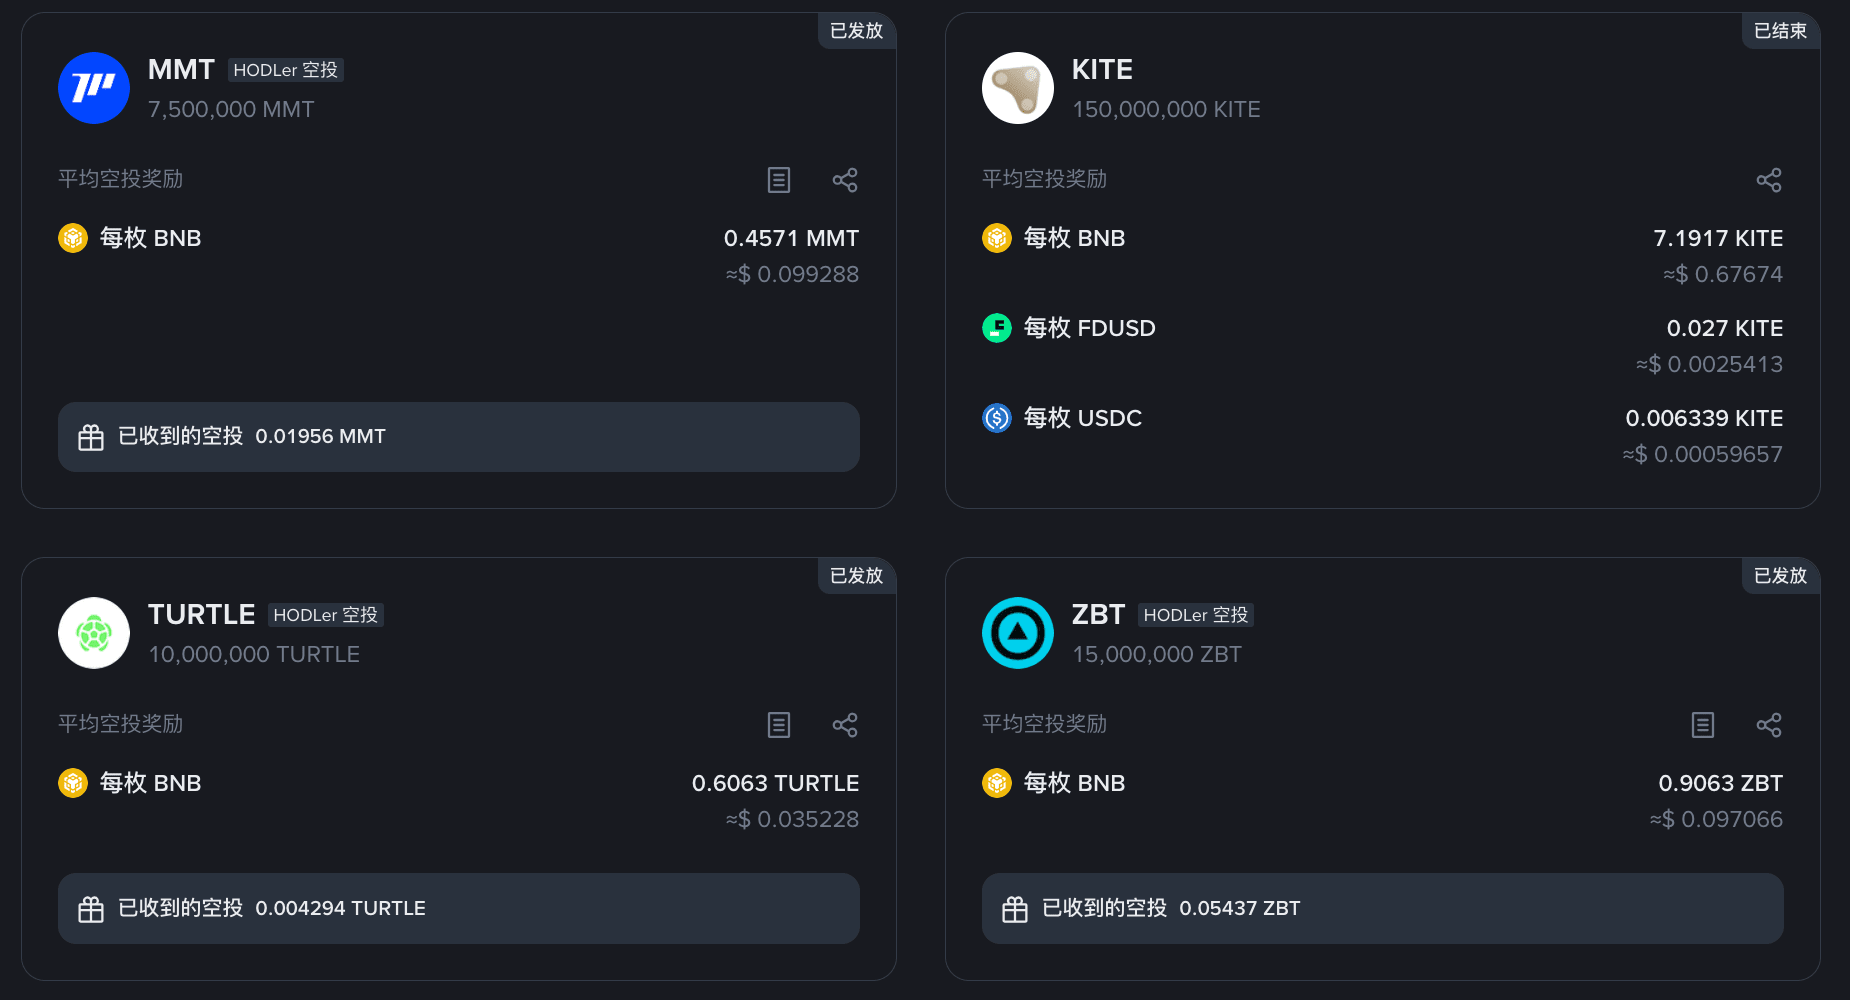Open the TURTLE airdrop details document icon
Image resolution: width=1850 pixels, height=1000 pixels.
click(x=779, y=725)
